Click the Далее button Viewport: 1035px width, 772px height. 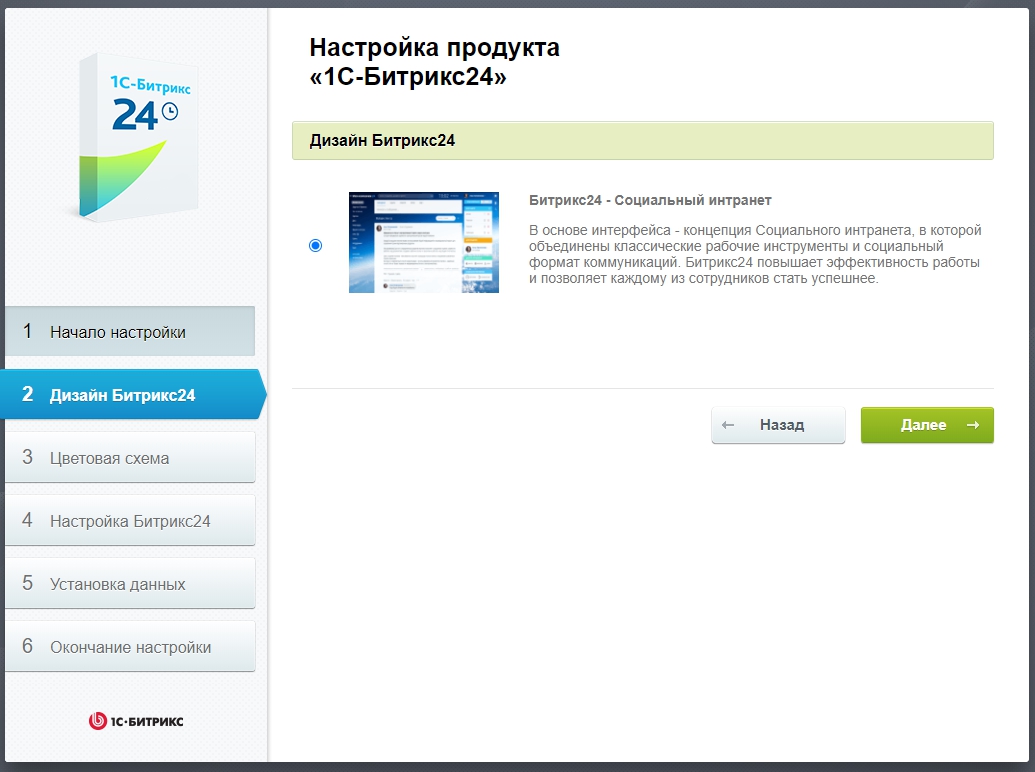click(x=927, y=425)
